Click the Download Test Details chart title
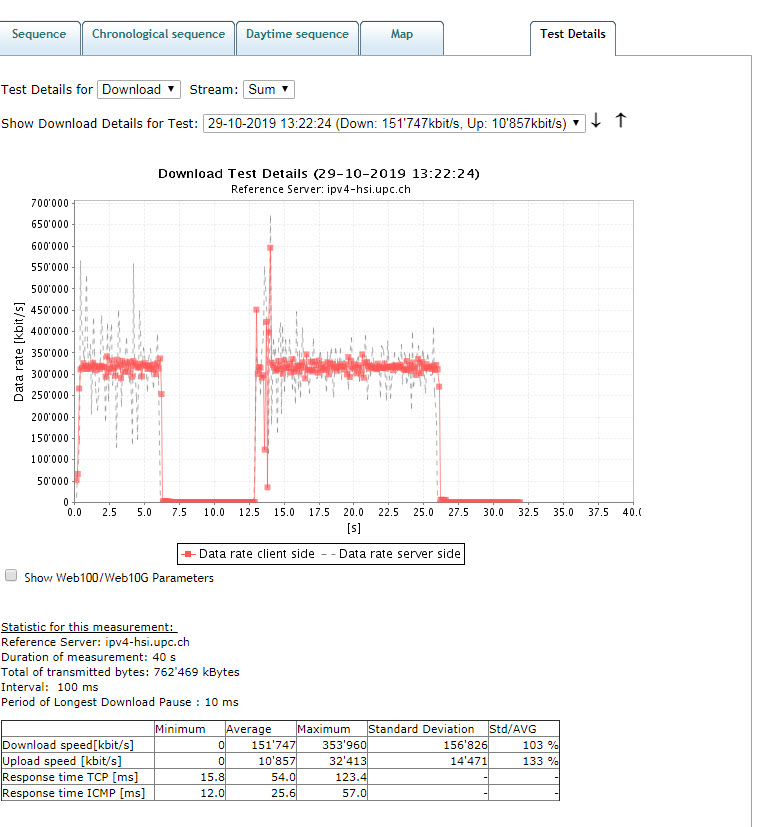Screen dimensions: 762x827 [x=319, y=174]
